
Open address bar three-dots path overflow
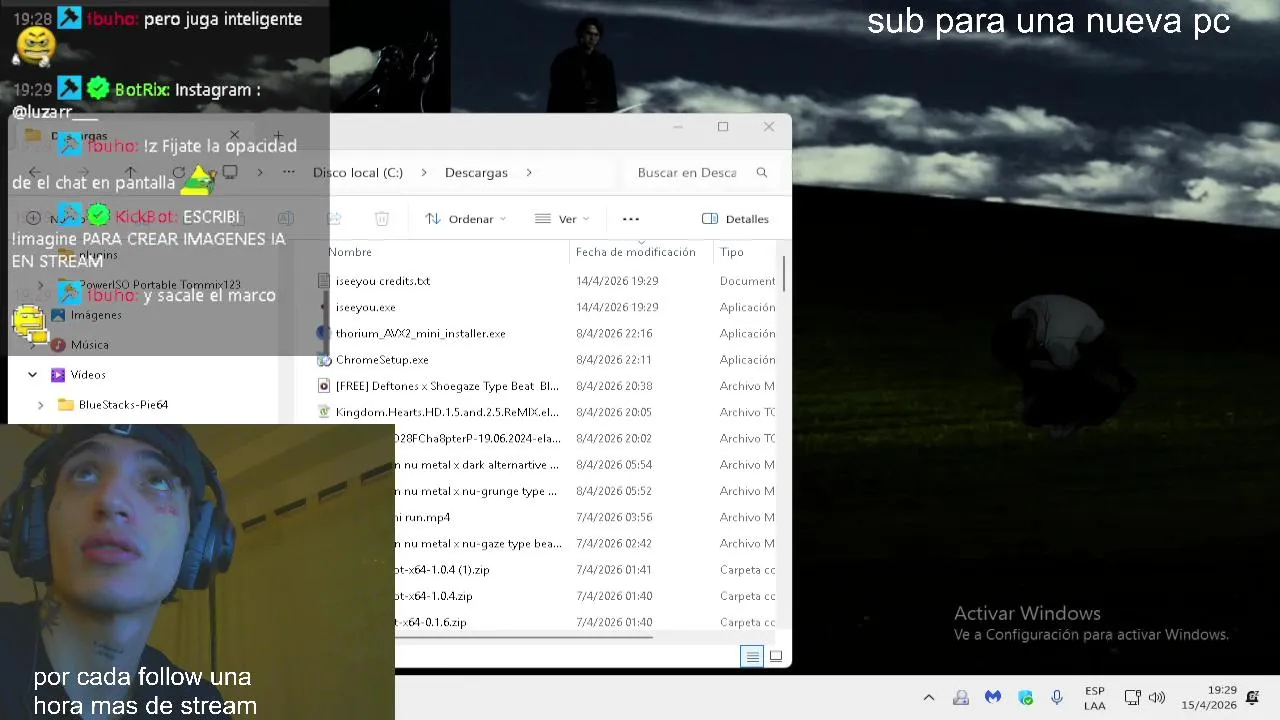[289, 172]
